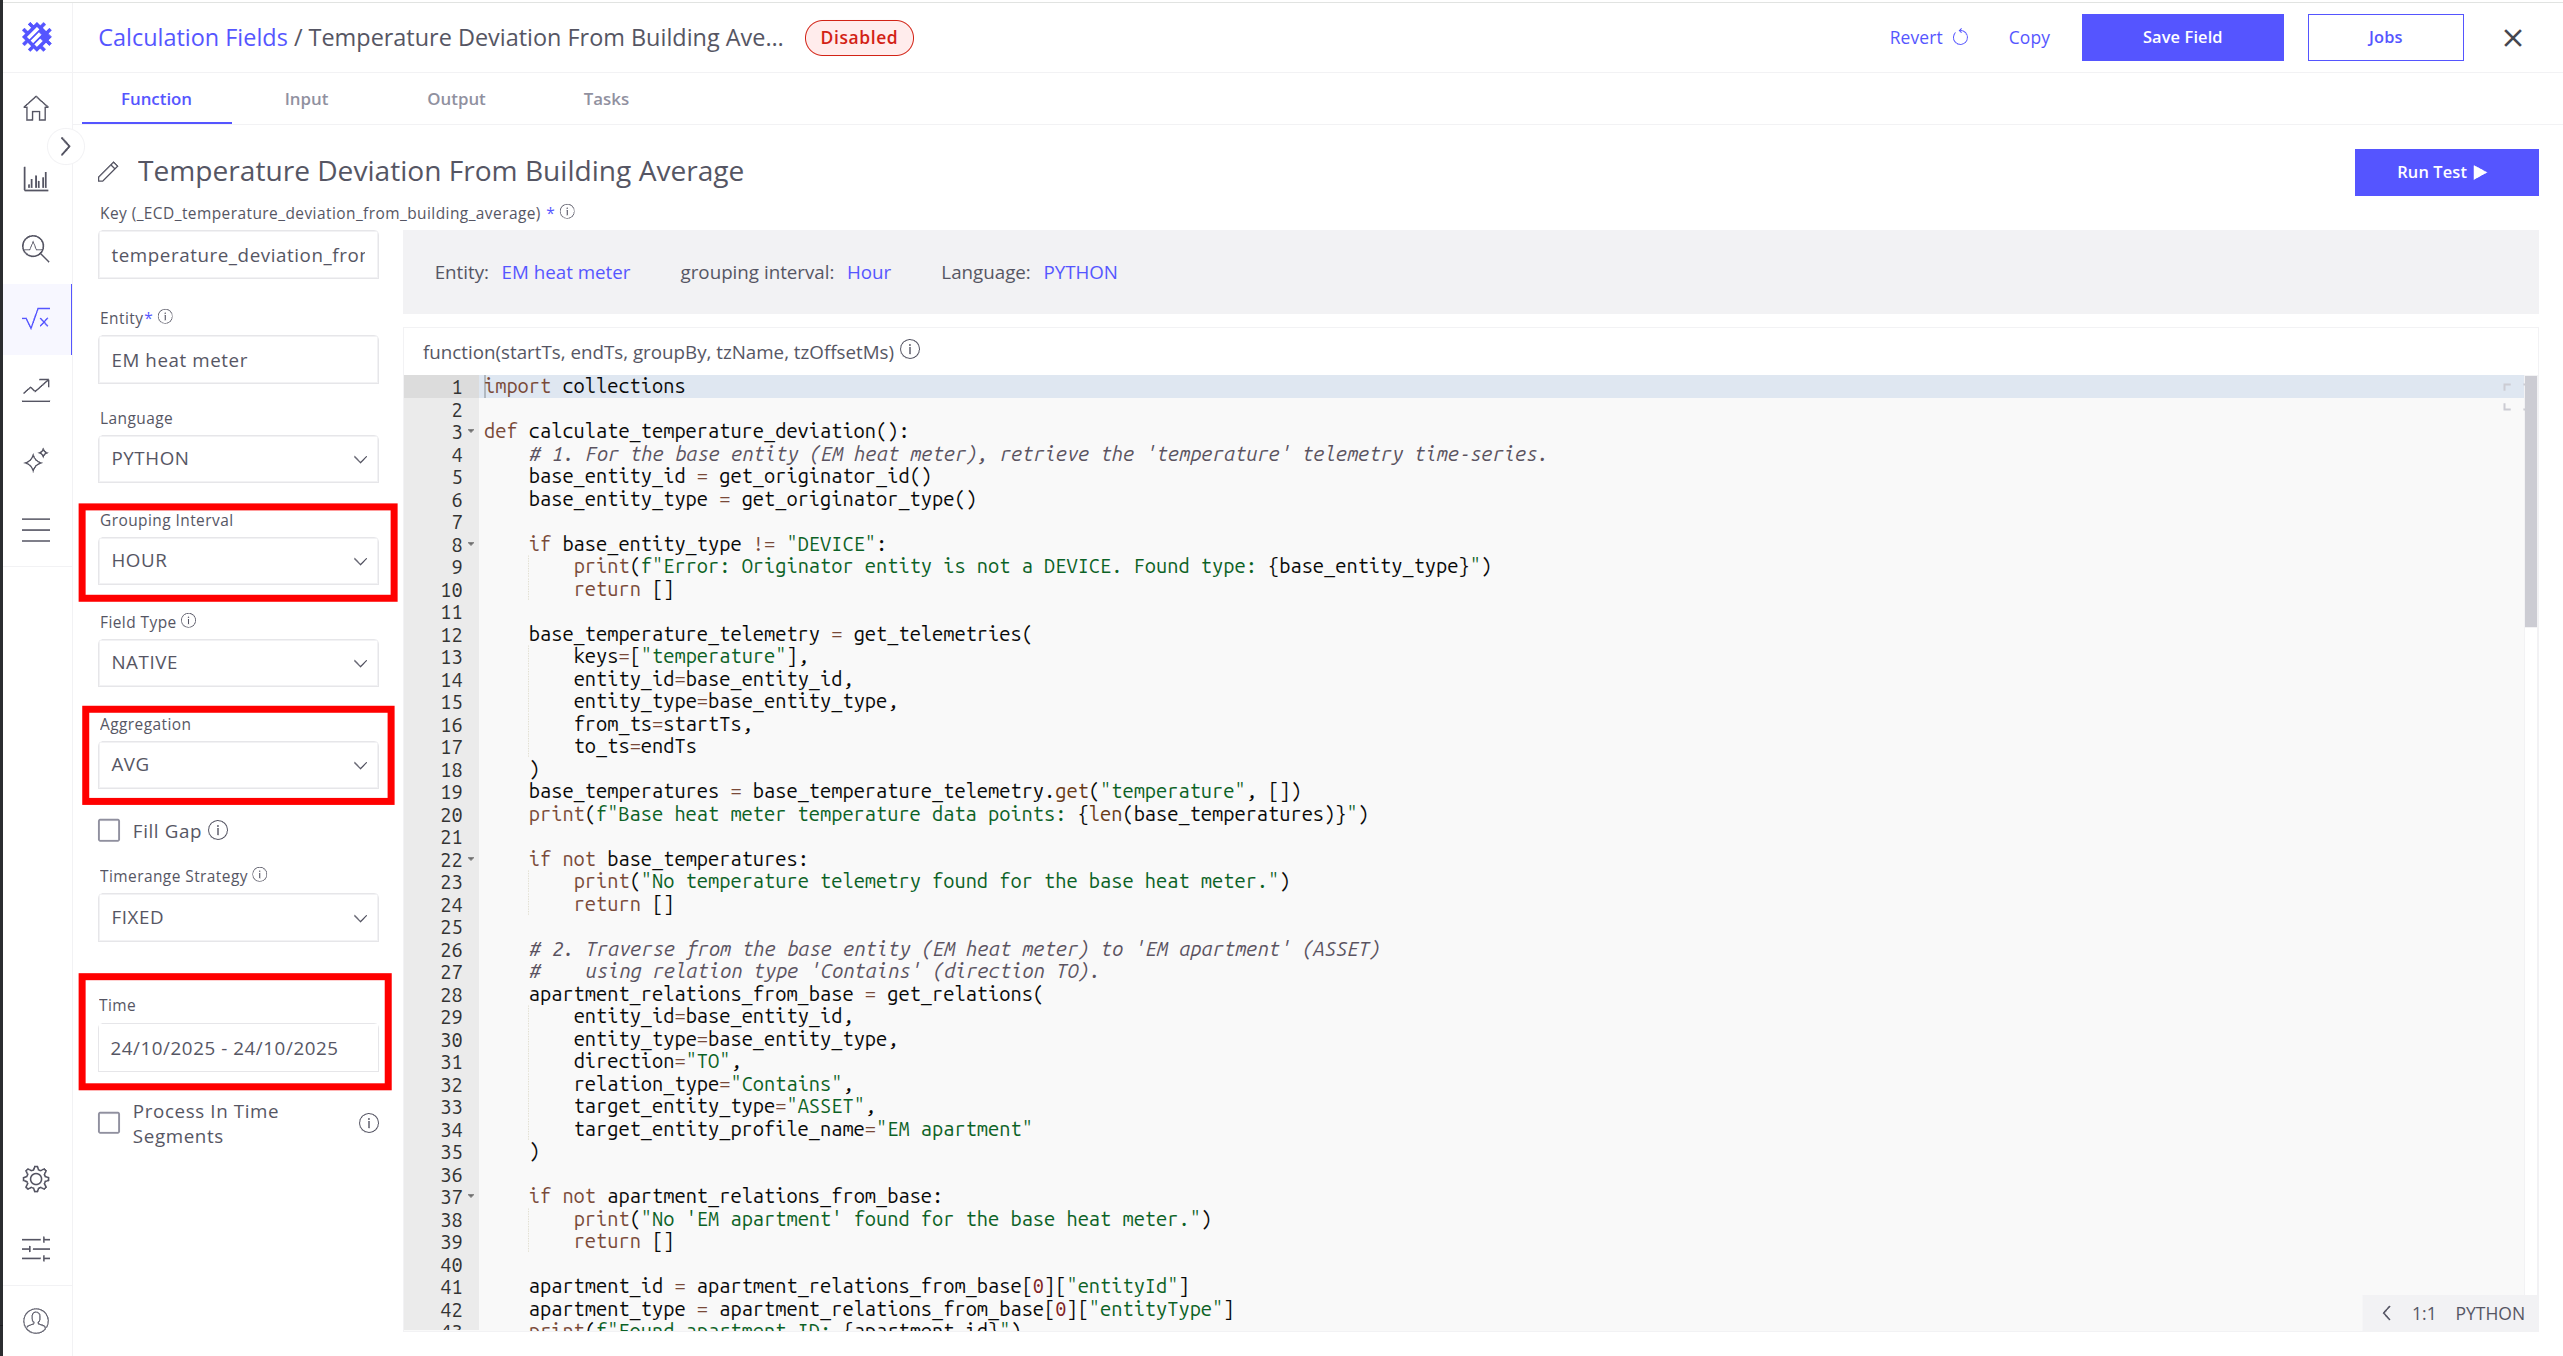Click the Save Field button
The height and width of the screenshot is (1356, 2563).
[2181, 37]
